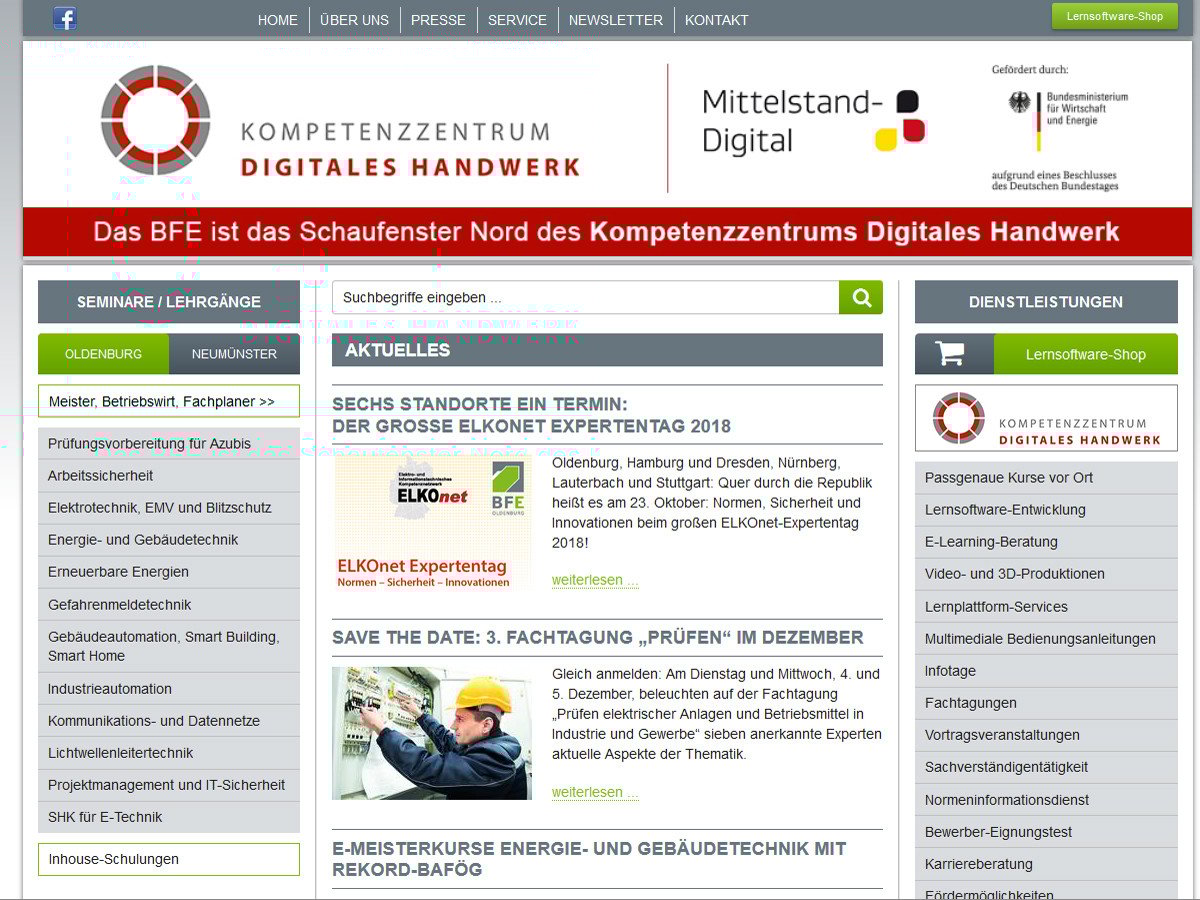Image resolution: width=1200 pixels, height=900 pixels.
Task: Open the Fachtagung Prüfen im Dezember headline
Action: [x=598, y=637]
